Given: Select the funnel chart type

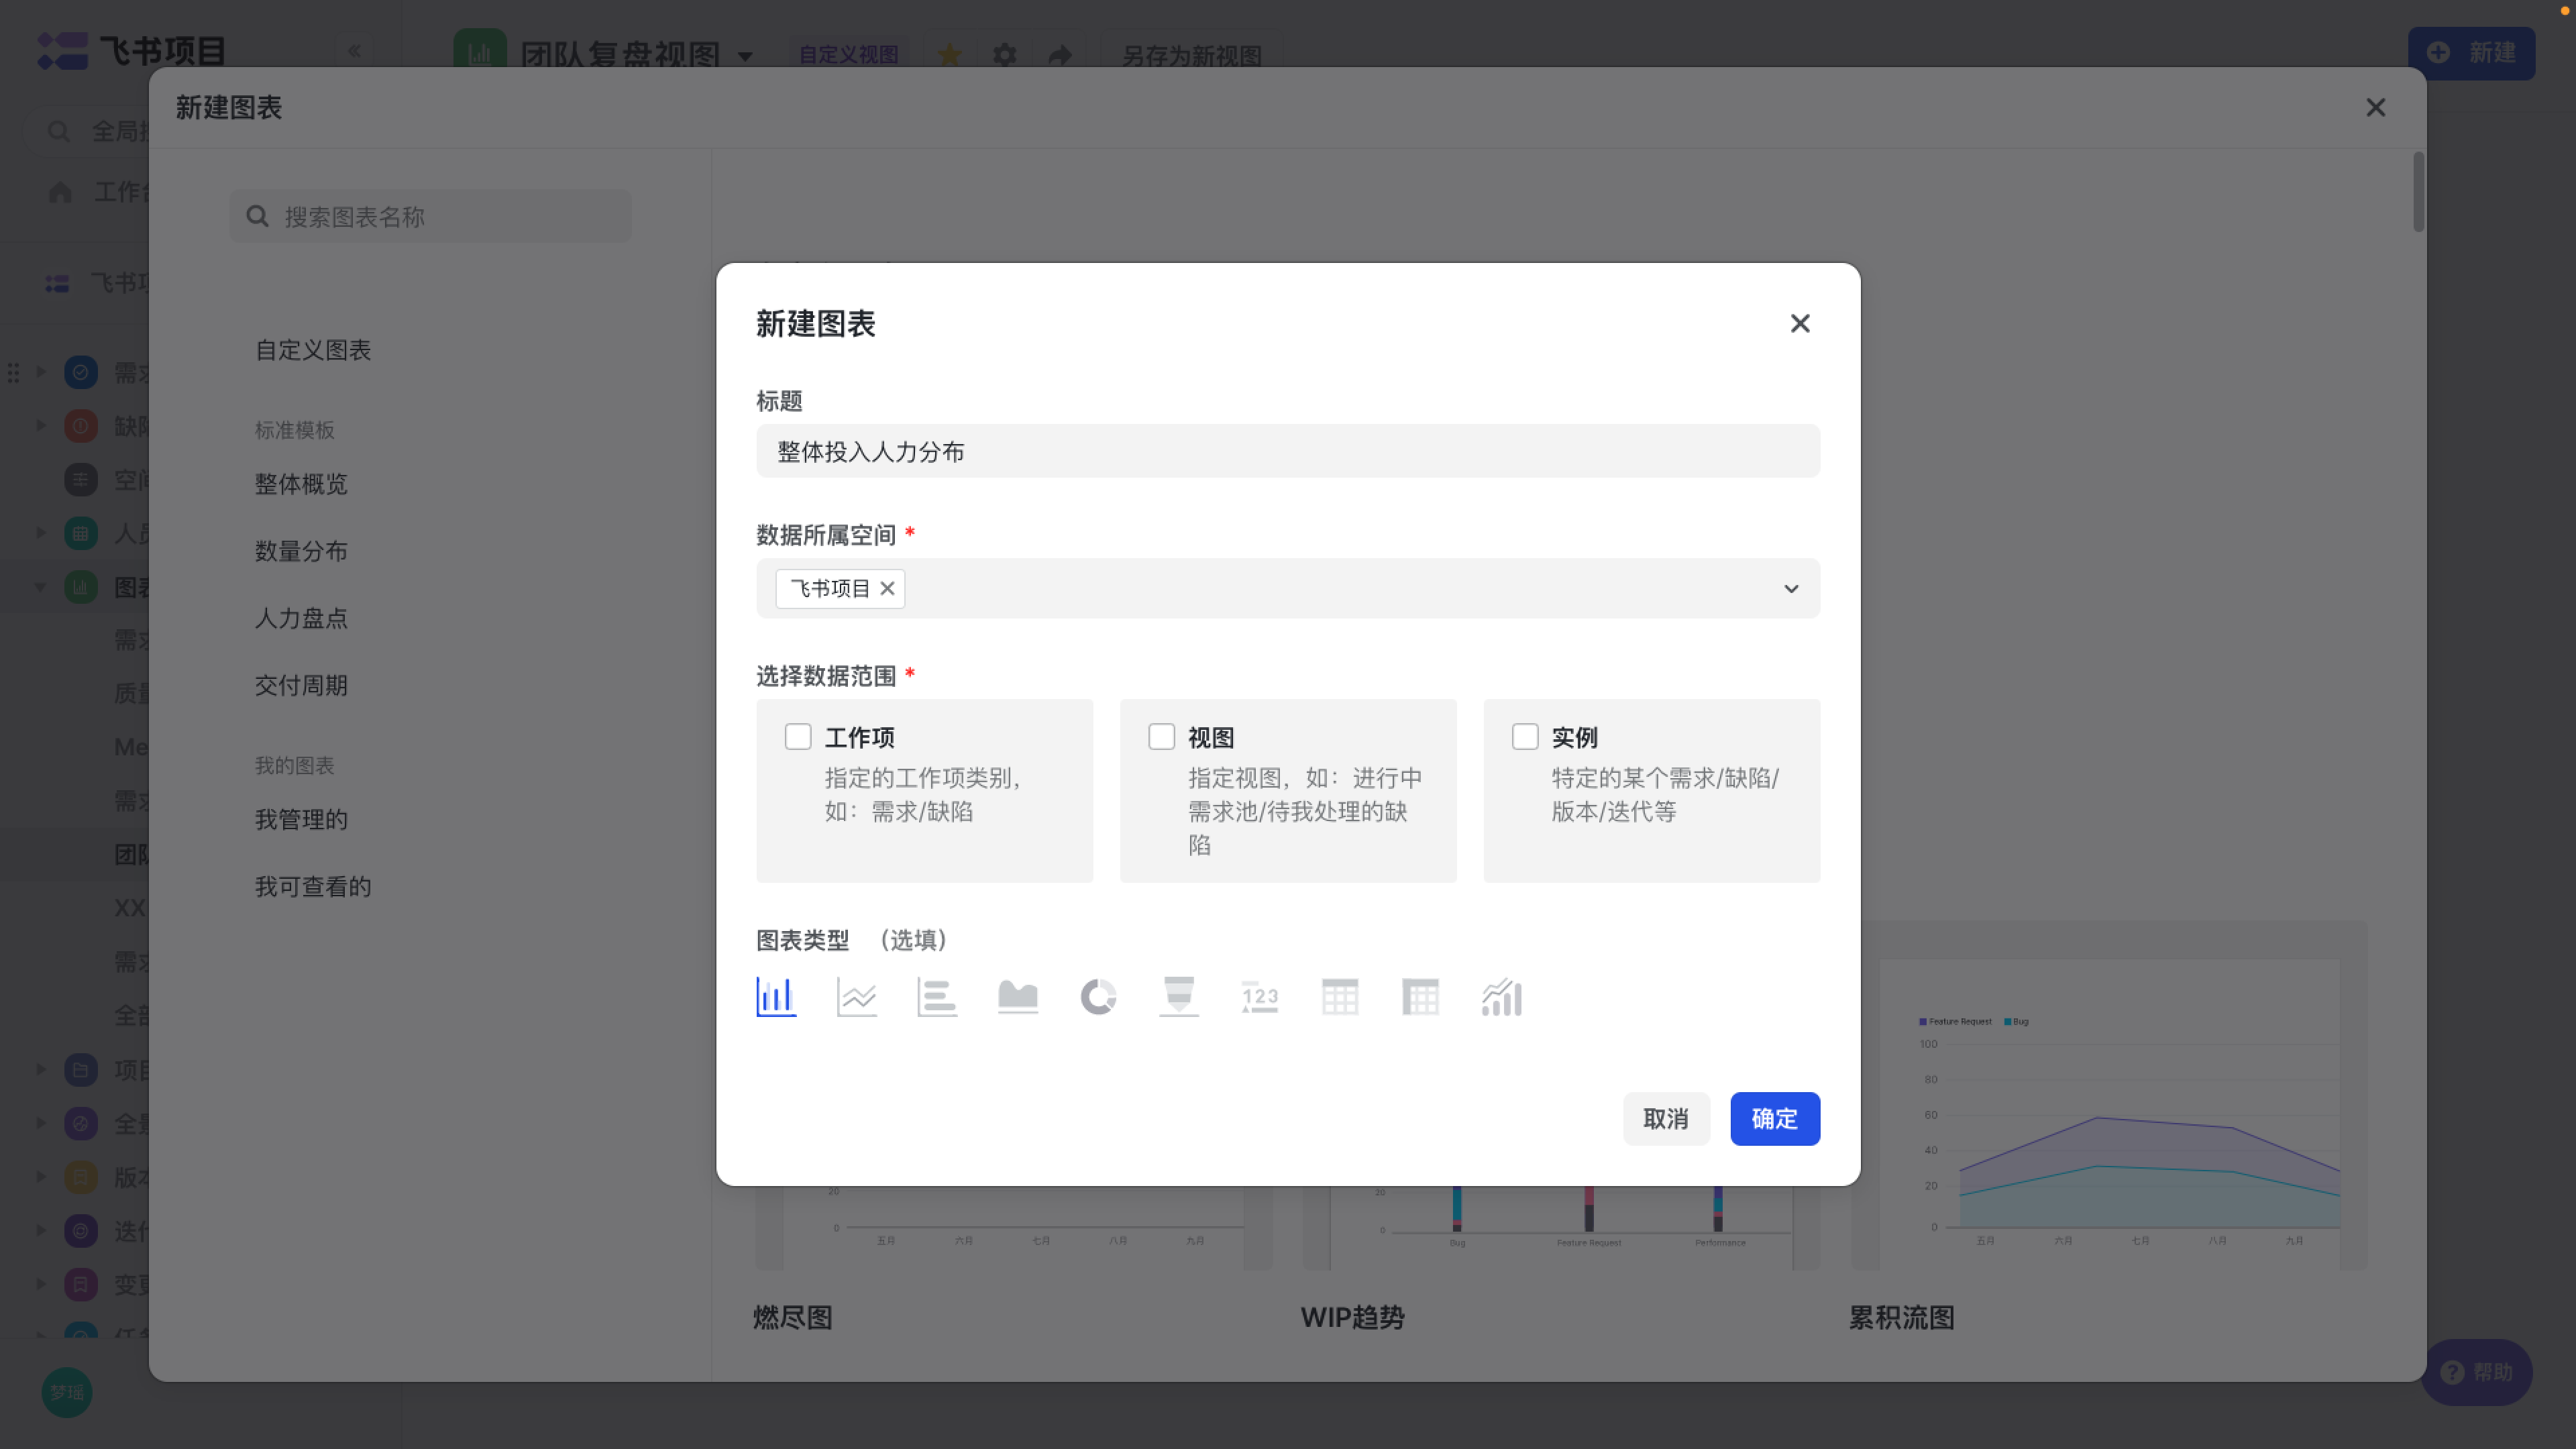Looking at the screenshot, I should pos(1179,997).
